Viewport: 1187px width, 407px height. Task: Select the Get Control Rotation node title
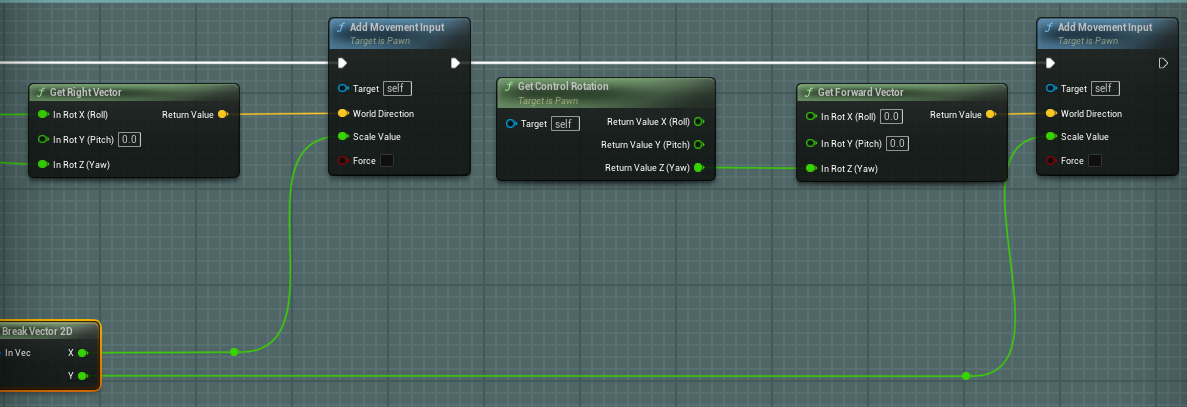point(563,86)
